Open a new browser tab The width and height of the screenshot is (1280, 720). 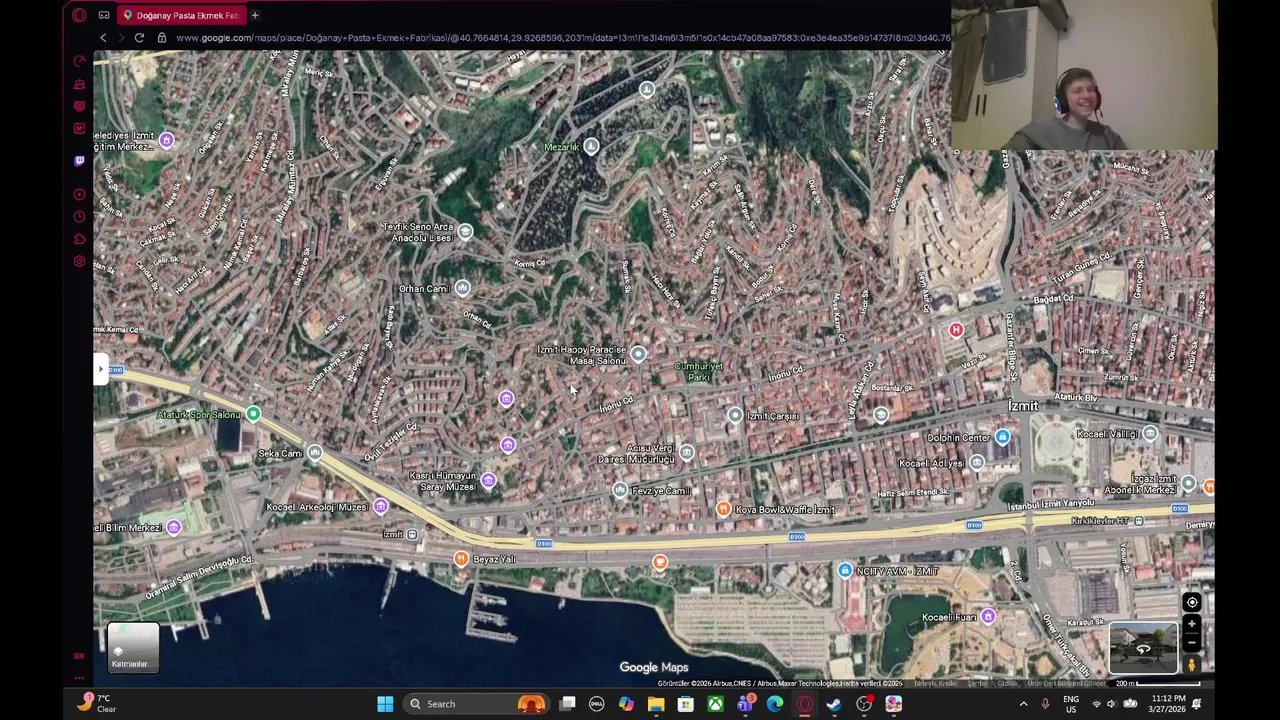click(x=255, y=15)
